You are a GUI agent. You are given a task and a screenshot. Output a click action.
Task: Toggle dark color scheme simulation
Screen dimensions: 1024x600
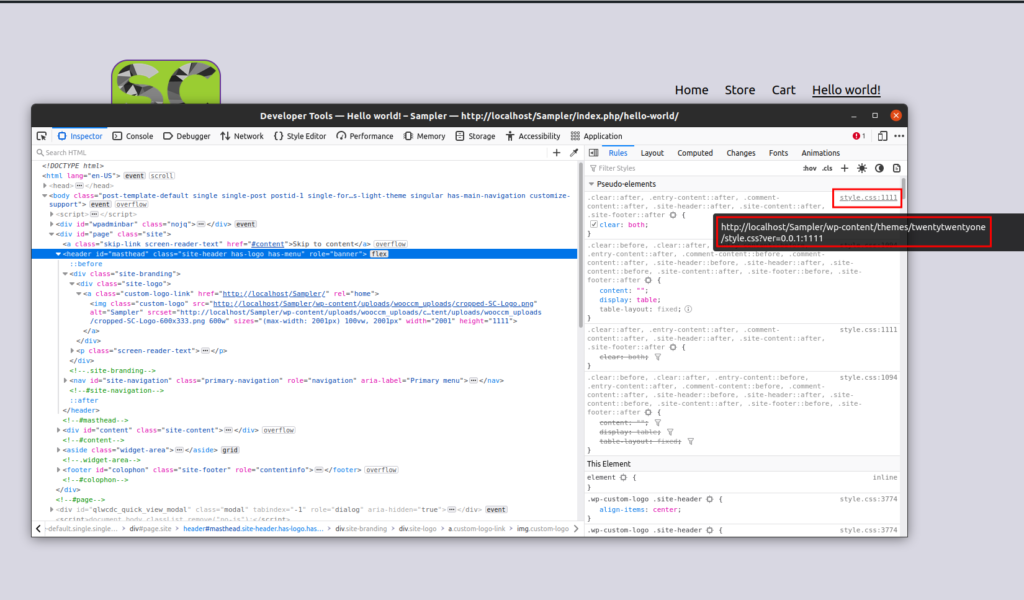(880, 168)
